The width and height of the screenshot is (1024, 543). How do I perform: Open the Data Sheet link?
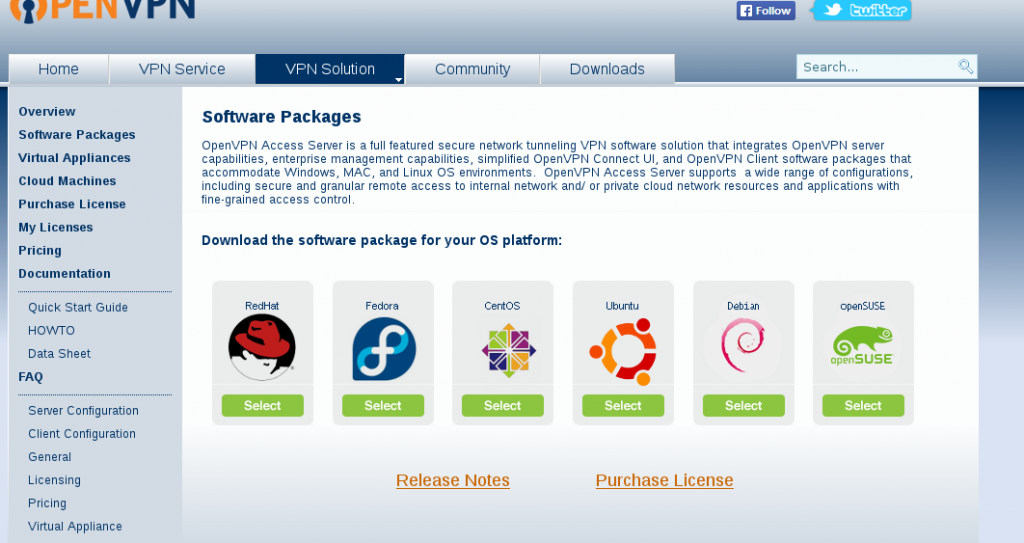[x=59, y=354]
